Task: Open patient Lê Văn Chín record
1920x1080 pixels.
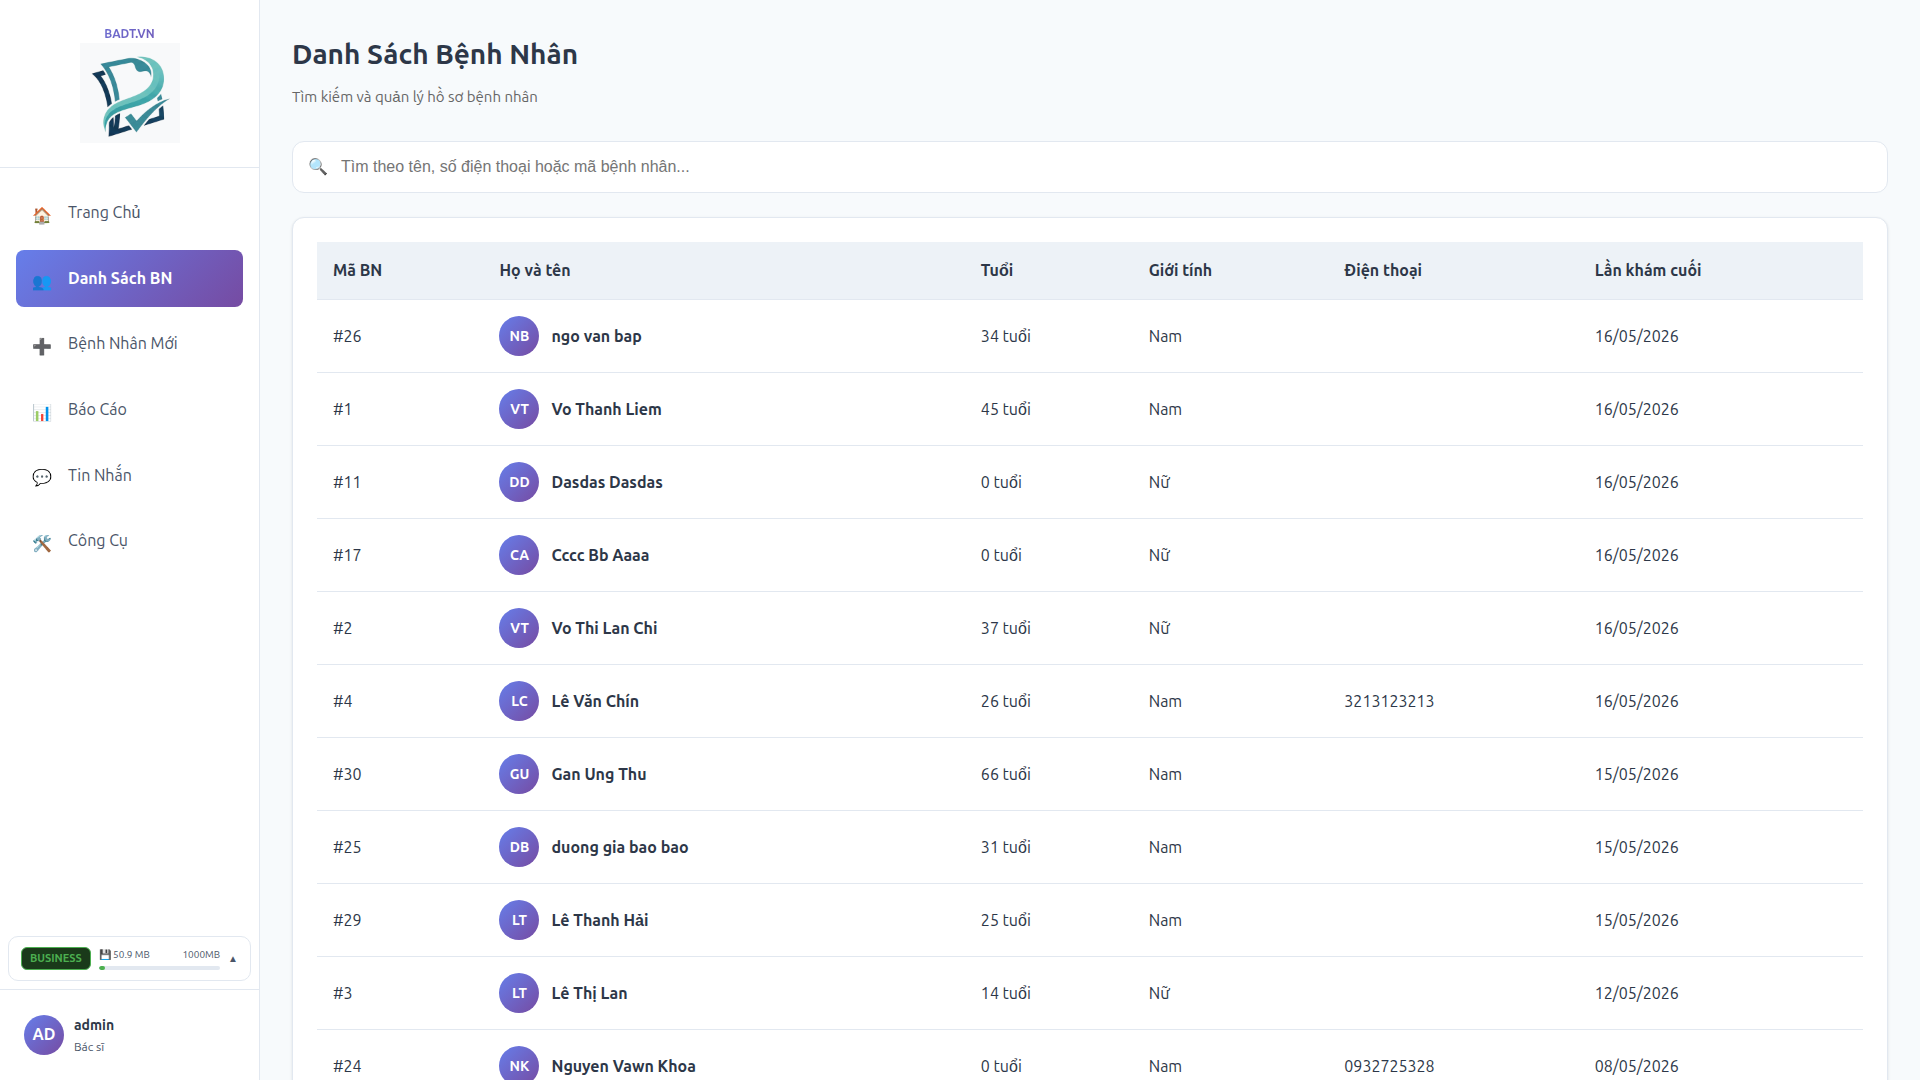Action: click(x=595, y=701)
